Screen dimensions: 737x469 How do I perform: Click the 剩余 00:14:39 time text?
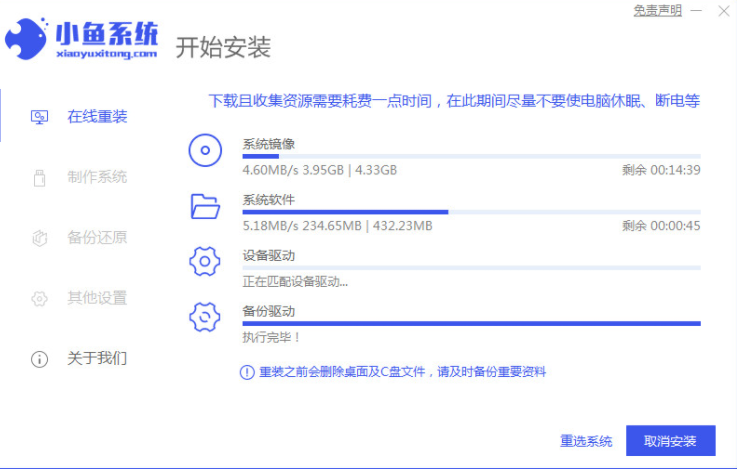[x=661, y=170]
